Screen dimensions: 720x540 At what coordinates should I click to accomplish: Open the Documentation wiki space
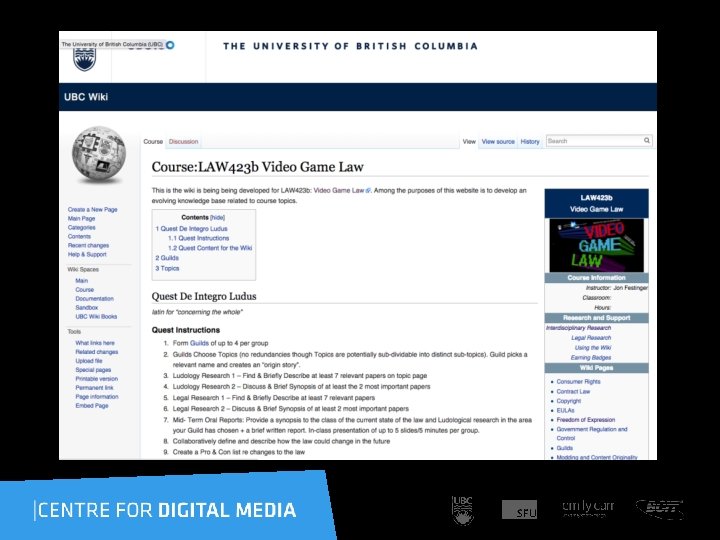95,298
